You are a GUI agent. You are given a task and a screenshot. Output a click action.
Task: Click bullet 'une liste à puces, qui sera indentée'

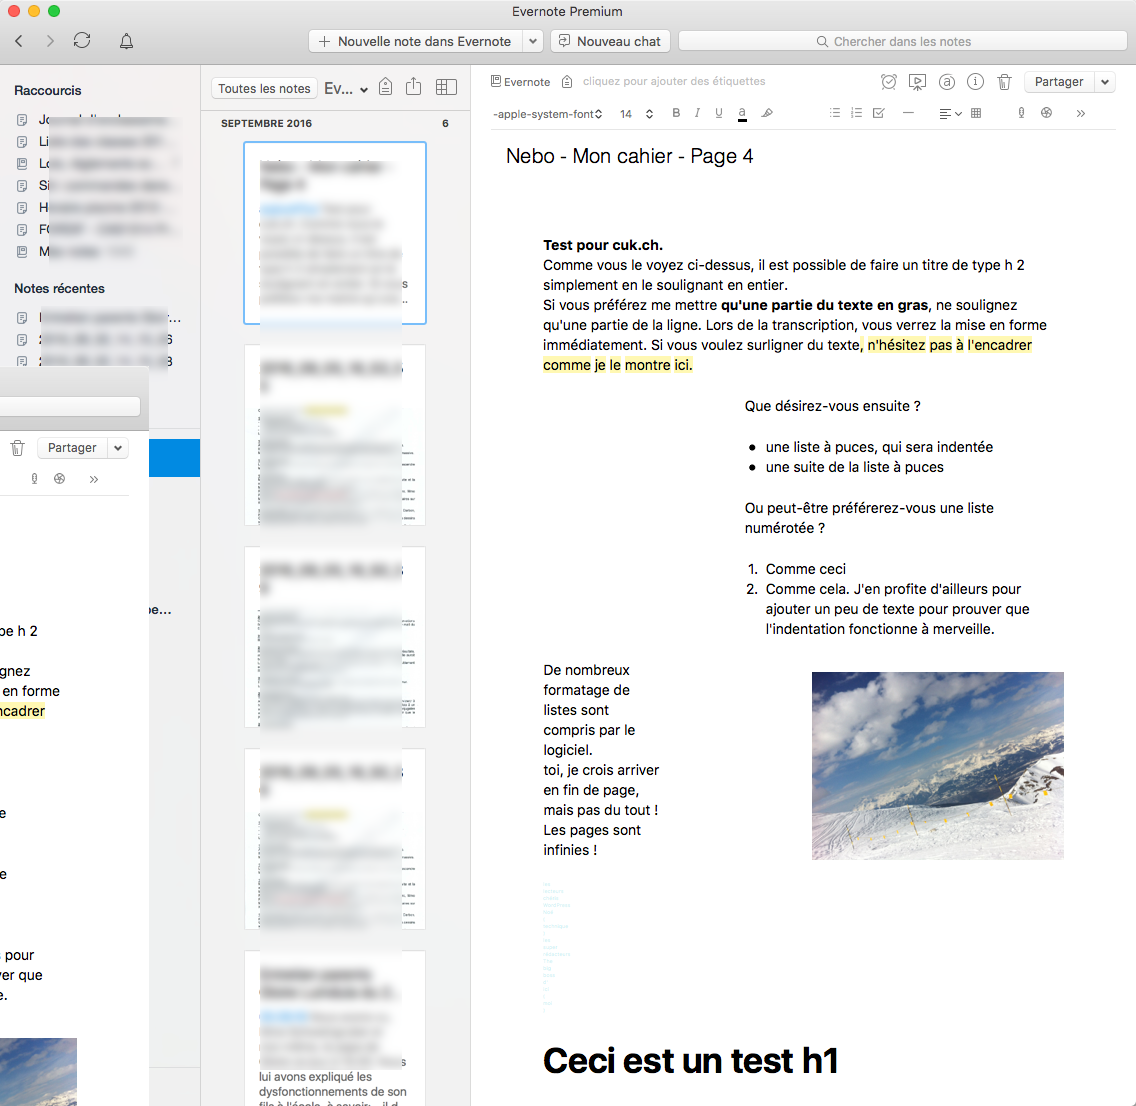click(x=879, y=447)
